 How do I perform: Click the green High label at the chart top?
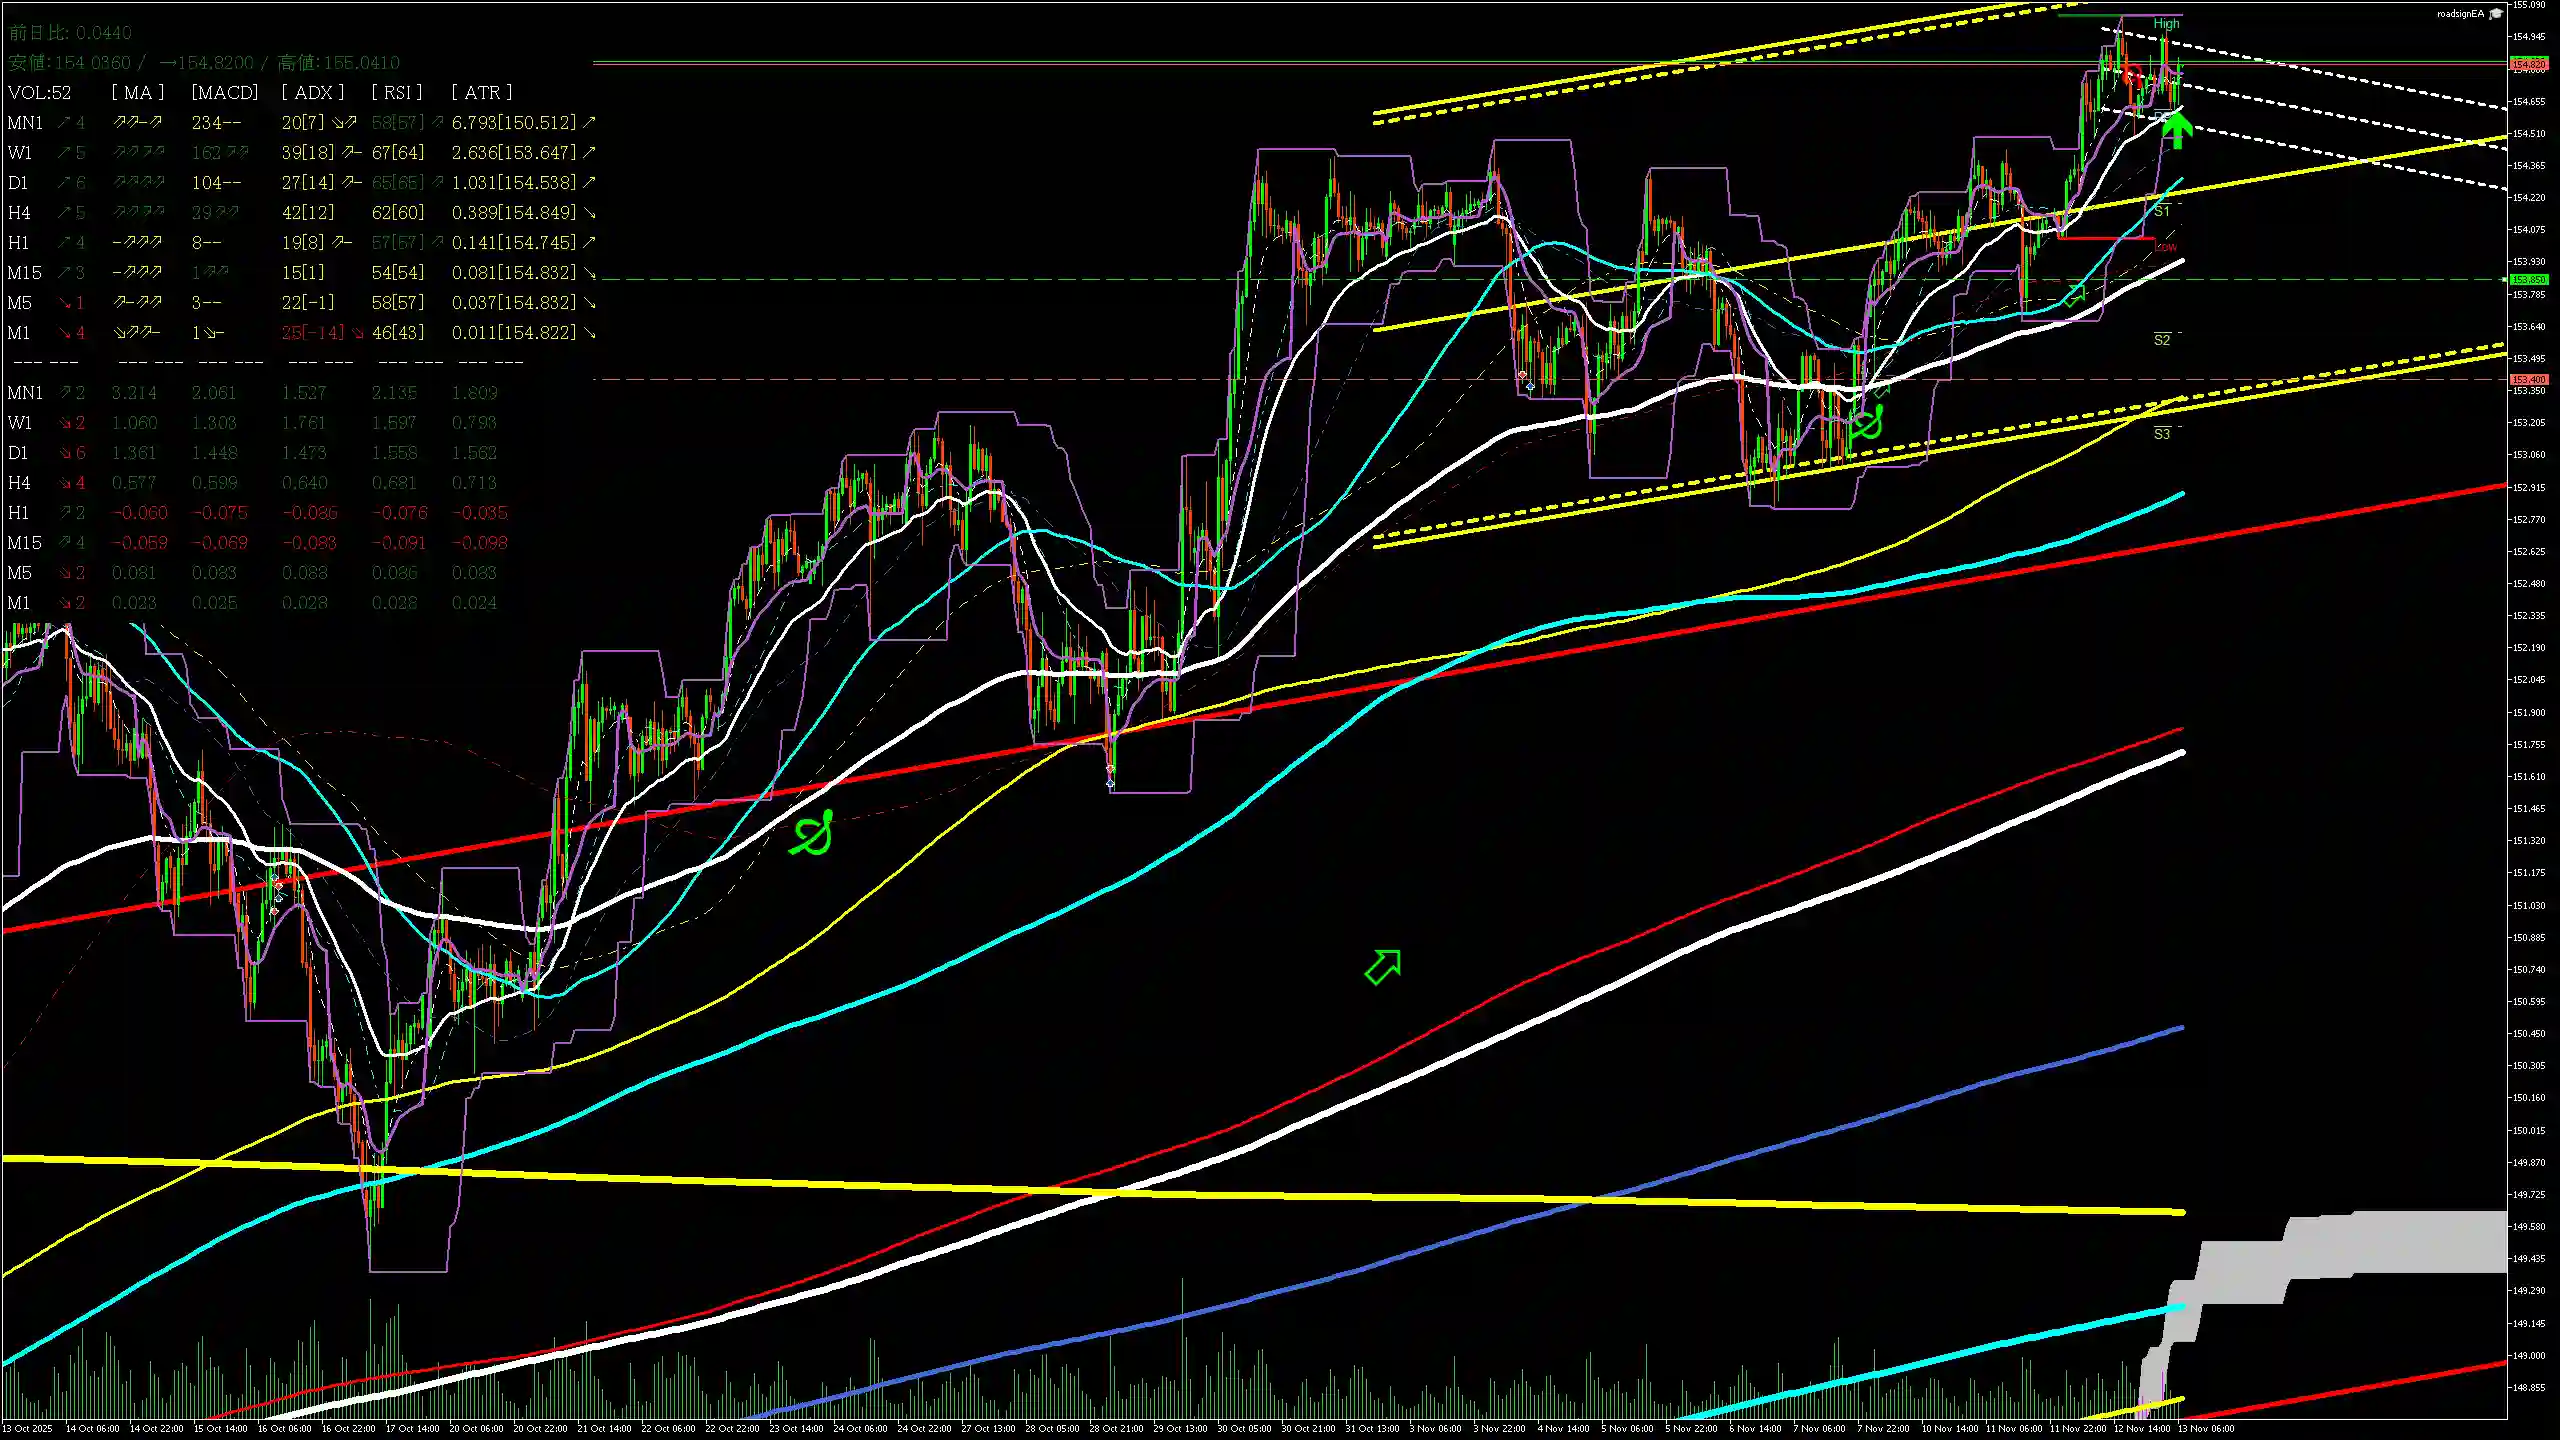tap(2166, 23)
